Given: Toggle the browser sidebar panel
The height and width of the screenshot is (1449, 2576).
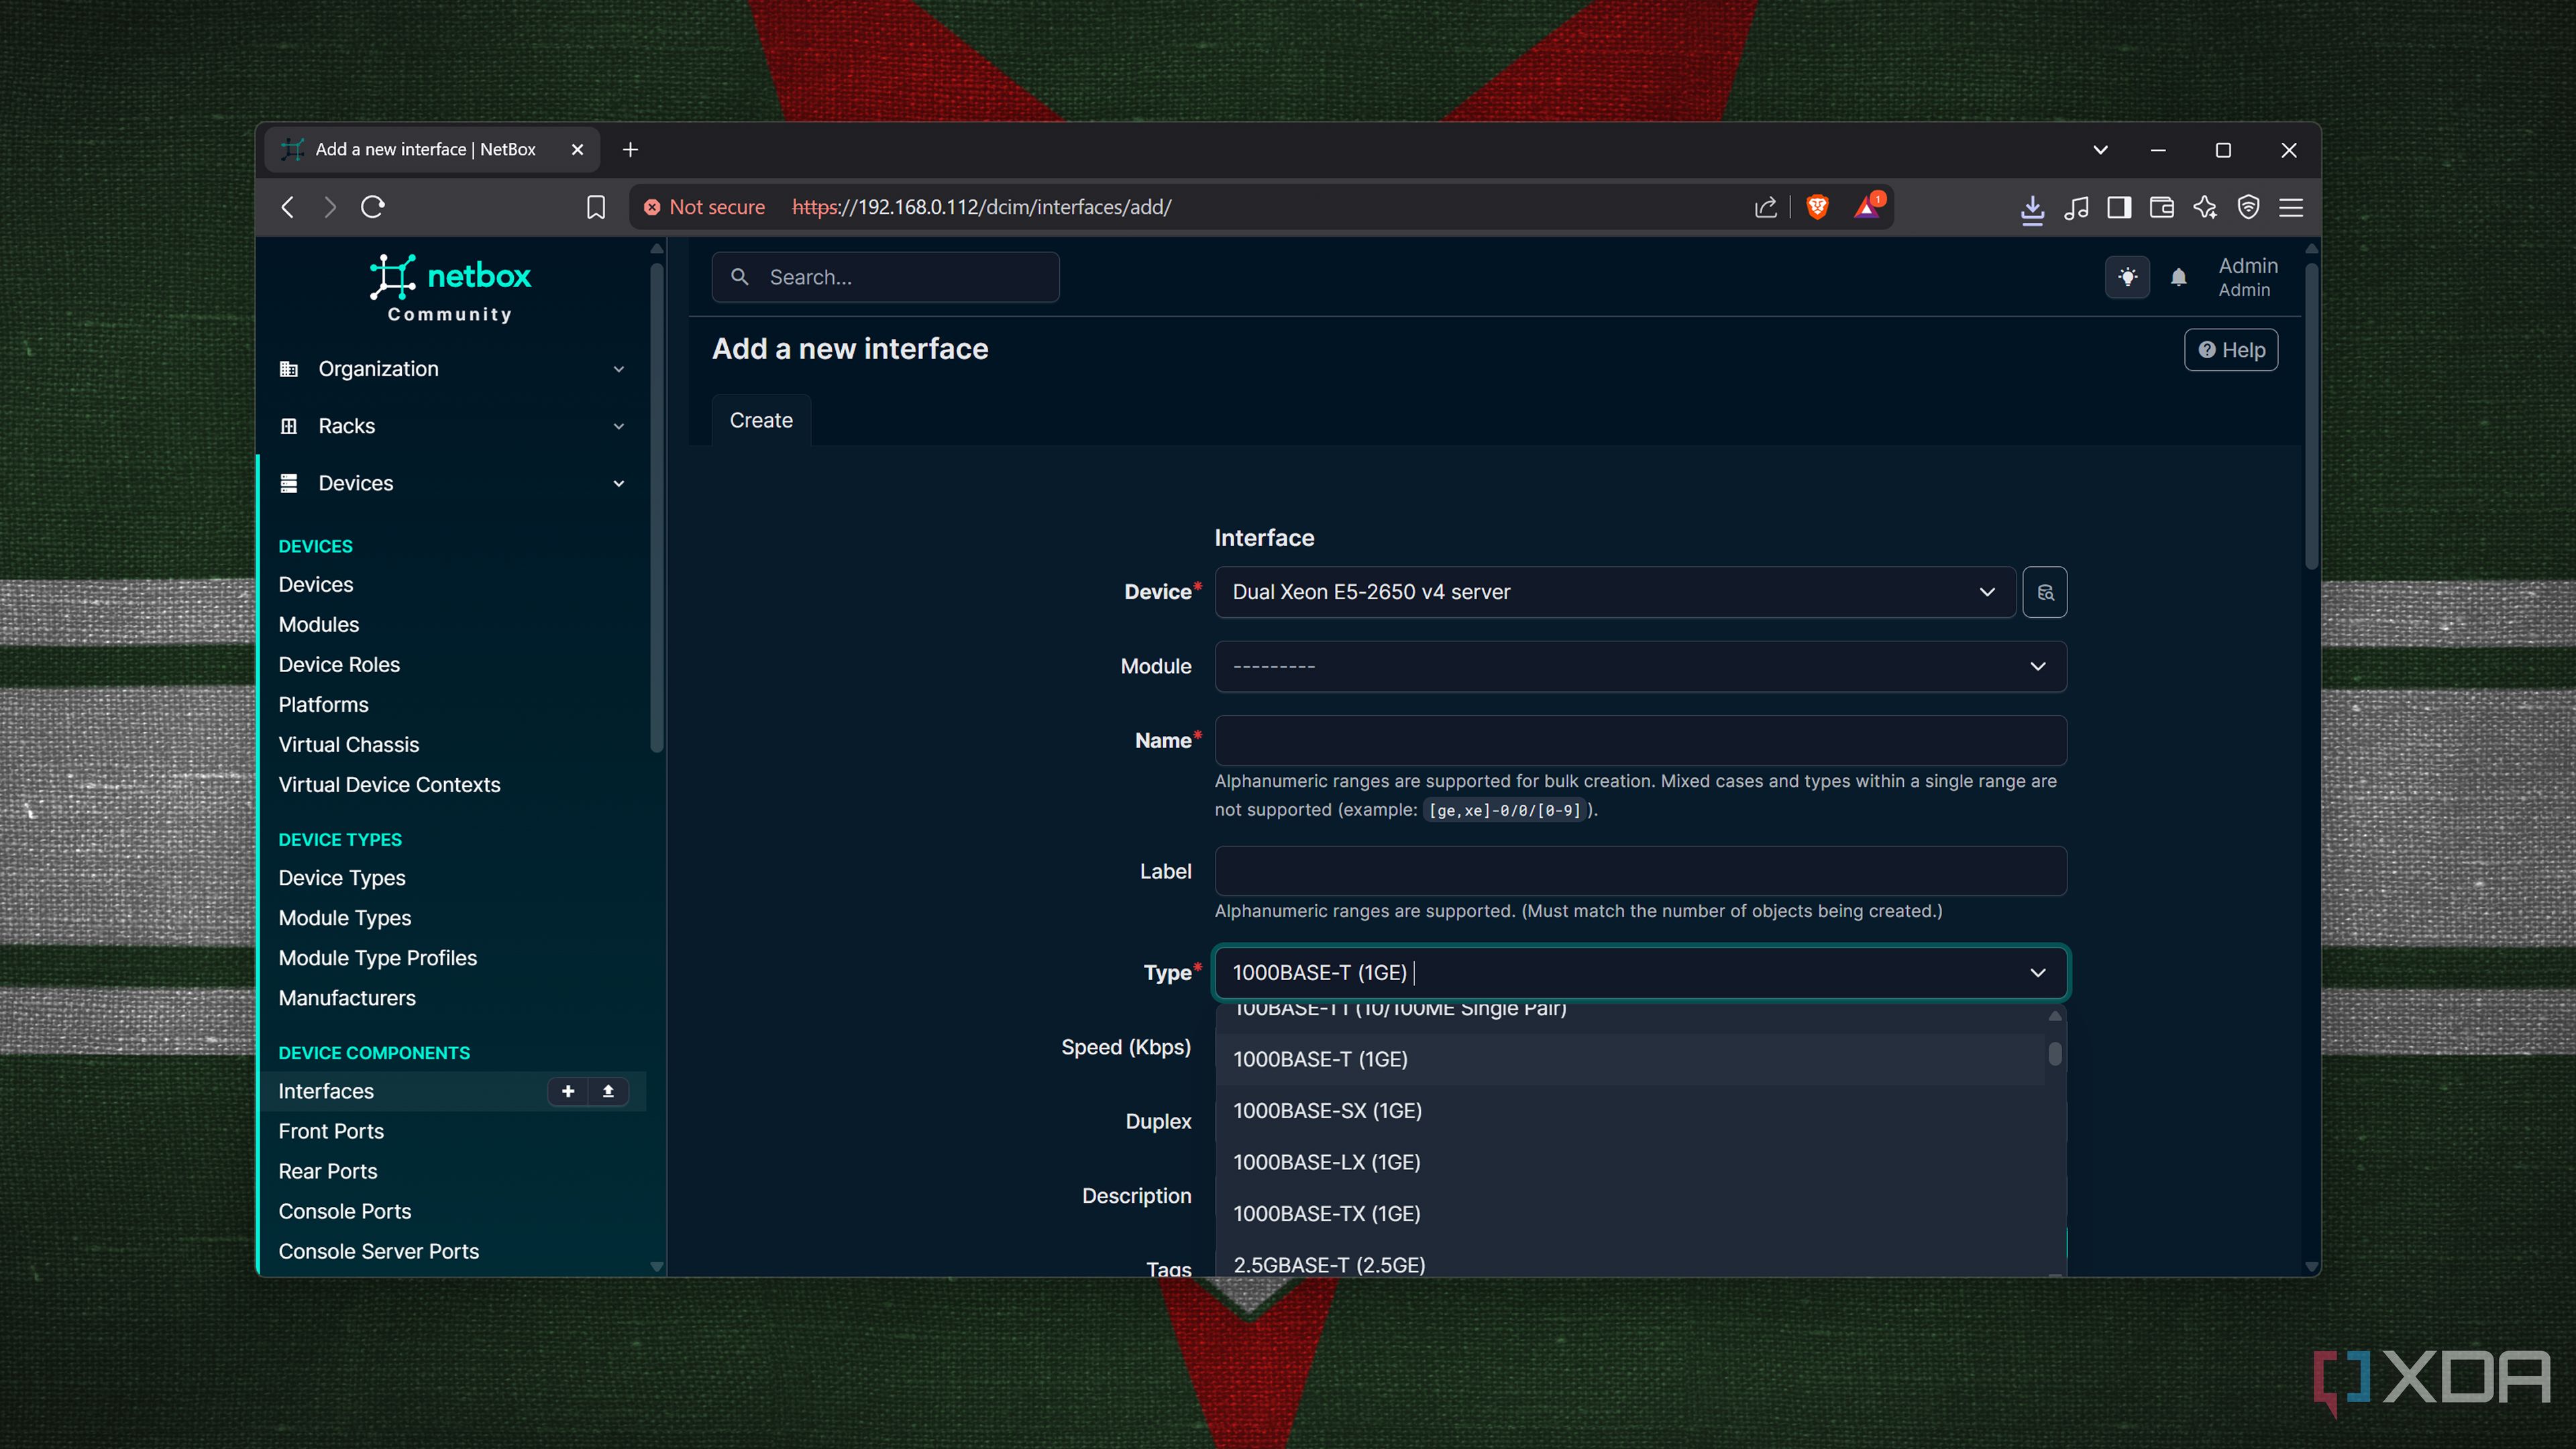Looking at the screenshot, I should (2118, 208).
